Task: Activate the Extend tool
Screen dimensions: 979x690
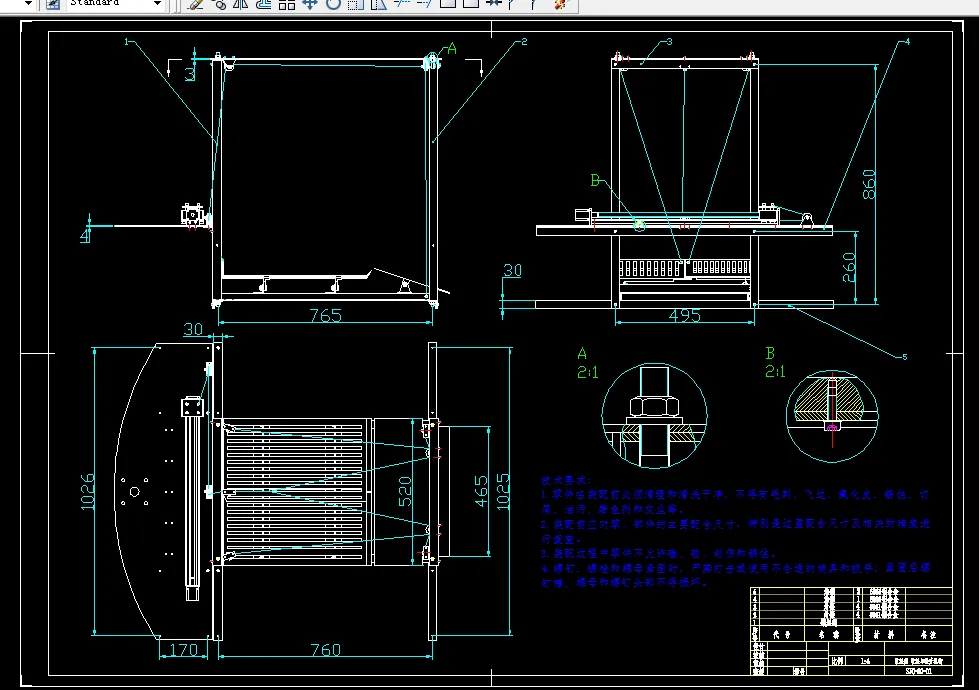Action: coord(425,4)
